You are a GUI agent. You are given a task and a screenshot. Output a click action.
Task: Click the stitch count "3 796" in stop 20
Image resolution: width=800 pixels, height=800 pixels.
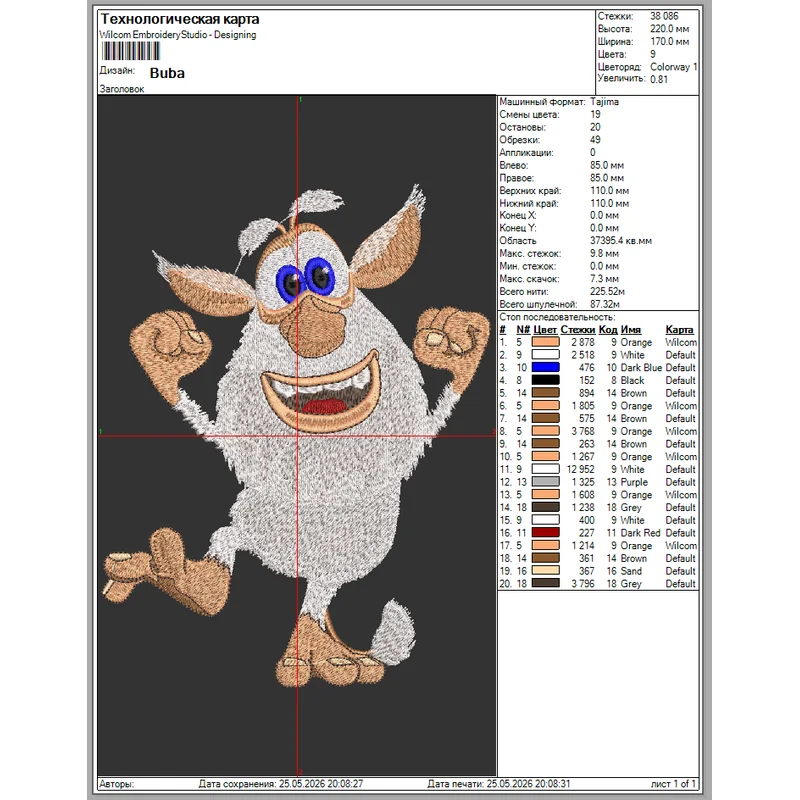[583, 583]
